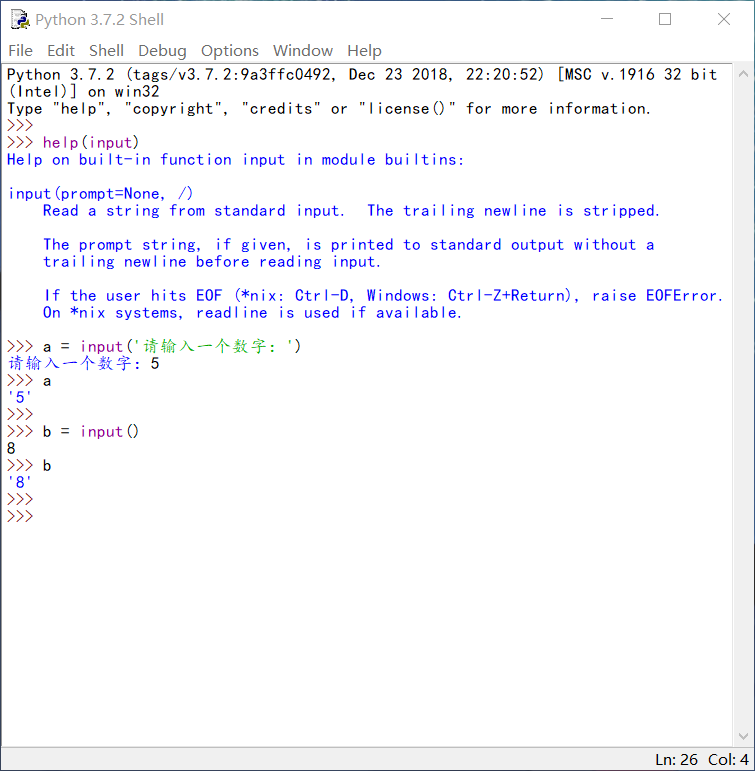Click the text 'Help on built-in function input'

(x=146, y=160)
